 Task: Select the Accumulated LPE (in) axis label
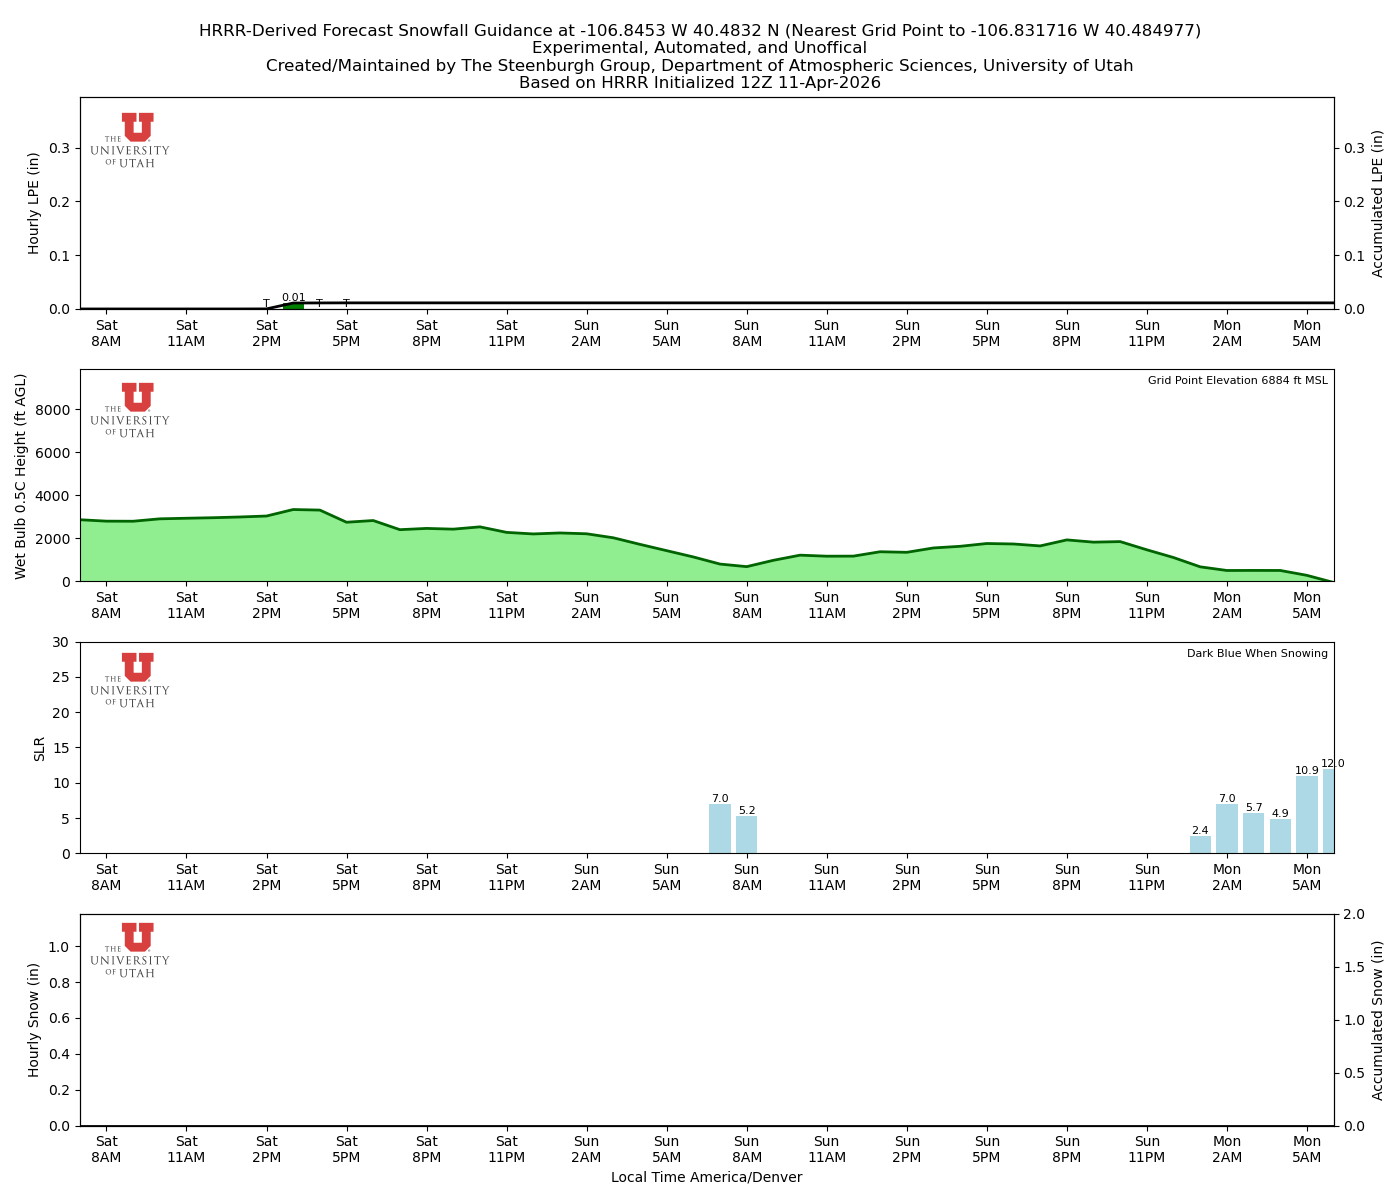(1378, 203)
